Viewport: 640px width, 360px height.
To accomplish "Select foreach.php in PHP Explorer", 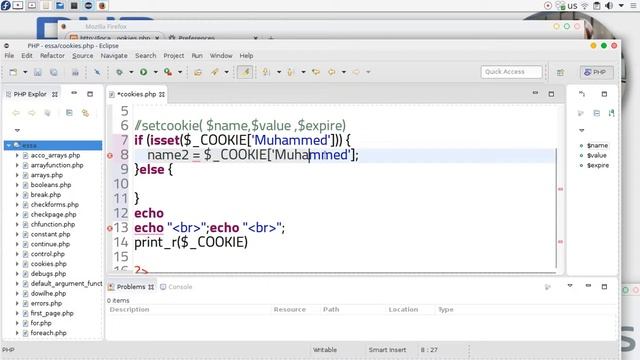I will [x=48, y=333].
